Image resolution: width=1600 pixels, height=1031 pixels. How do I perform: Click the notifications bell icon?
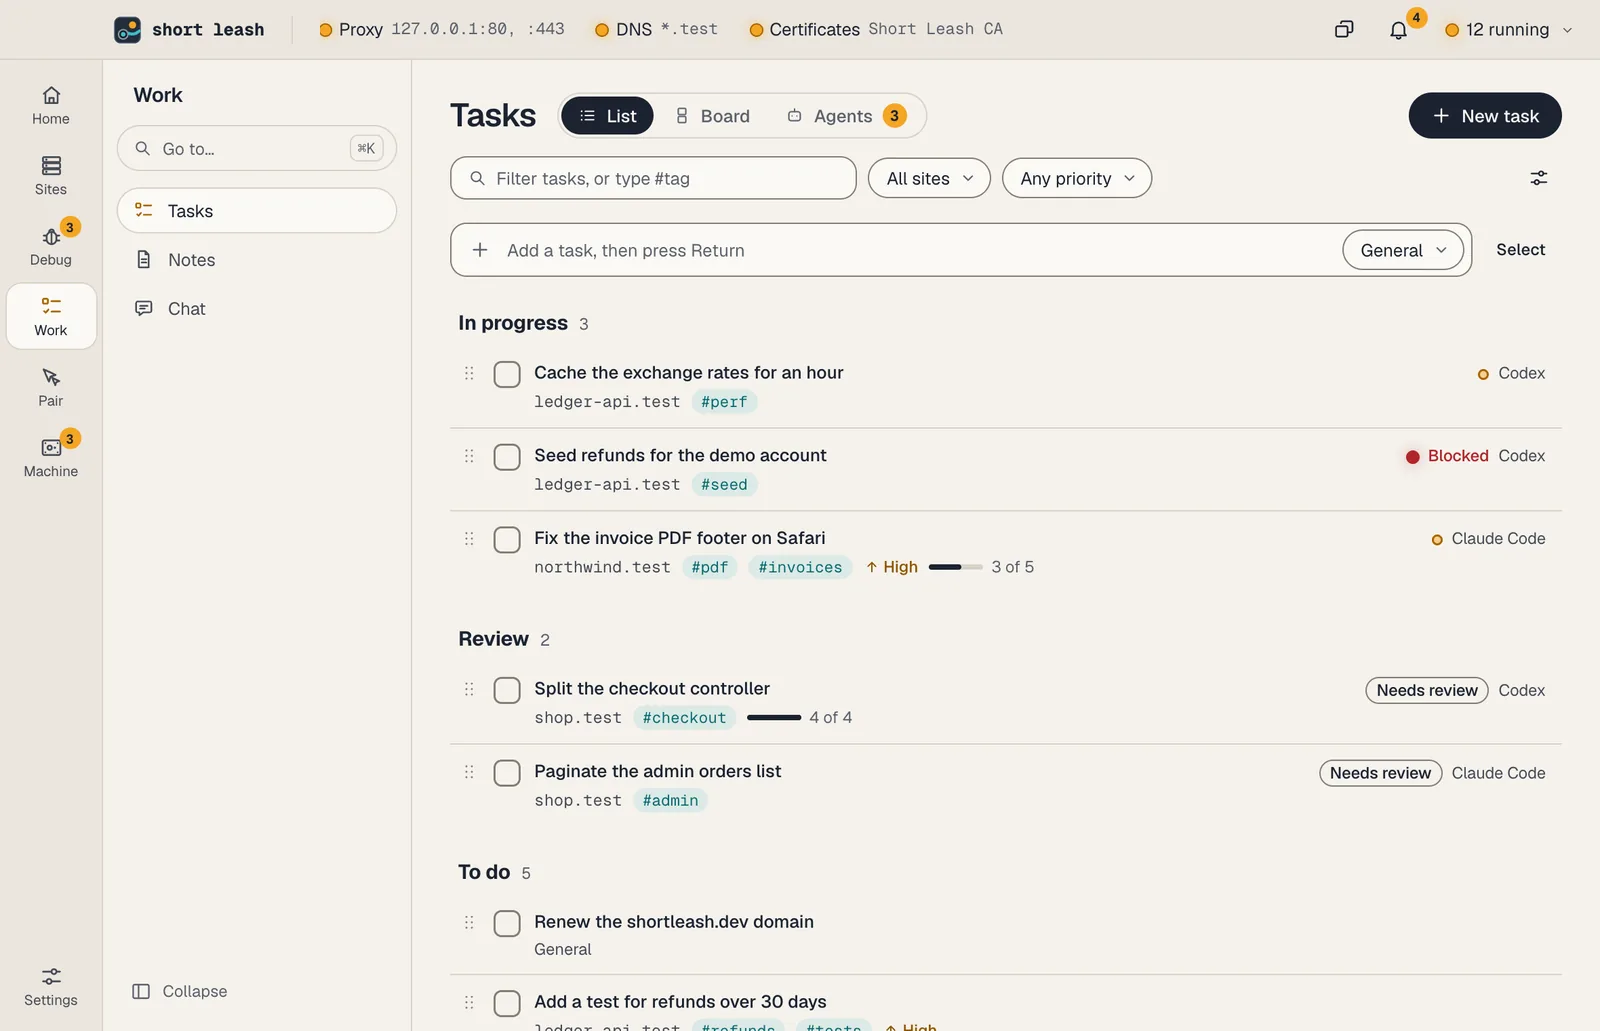(x=1399, y=30)
